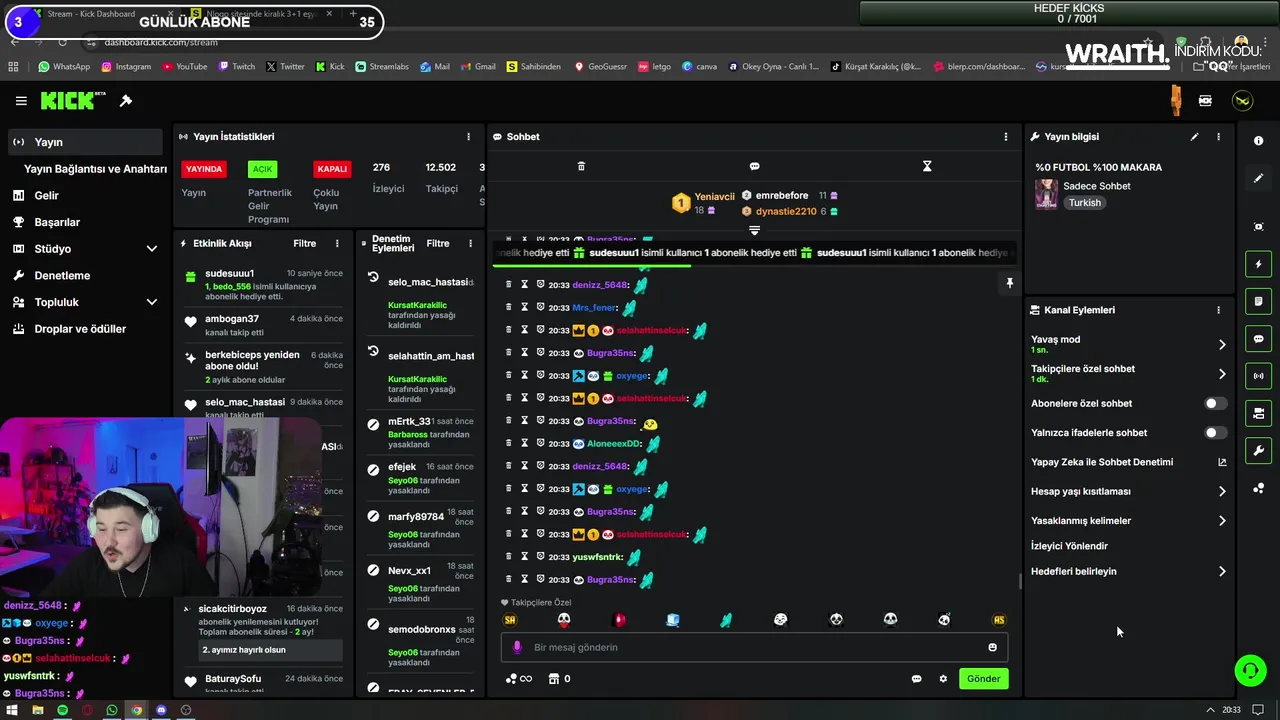Open the emoji picker in the message box
This screenshot has width=1280, height=720.
click(x=992, y=647)
